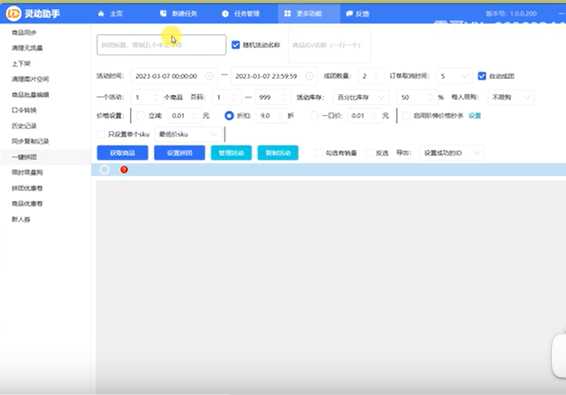Click the clock icon in end time field
Image resolution: width=566 pixels, height=395 pixels.
309,76
